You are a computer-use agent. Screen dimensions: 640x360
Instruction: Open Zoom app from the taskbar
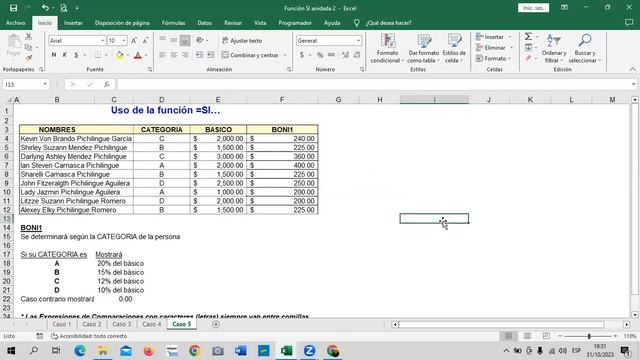[309, 351]
